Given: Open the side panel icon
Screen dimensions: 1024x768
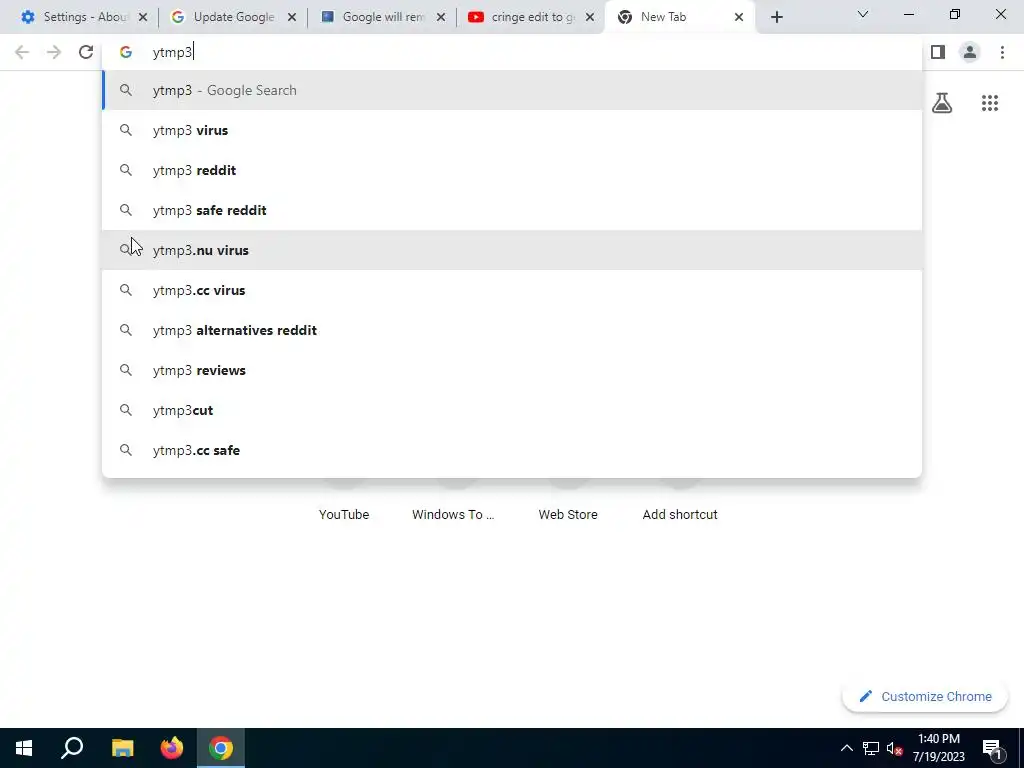Looking at the screenshot, I should [938, 52].
